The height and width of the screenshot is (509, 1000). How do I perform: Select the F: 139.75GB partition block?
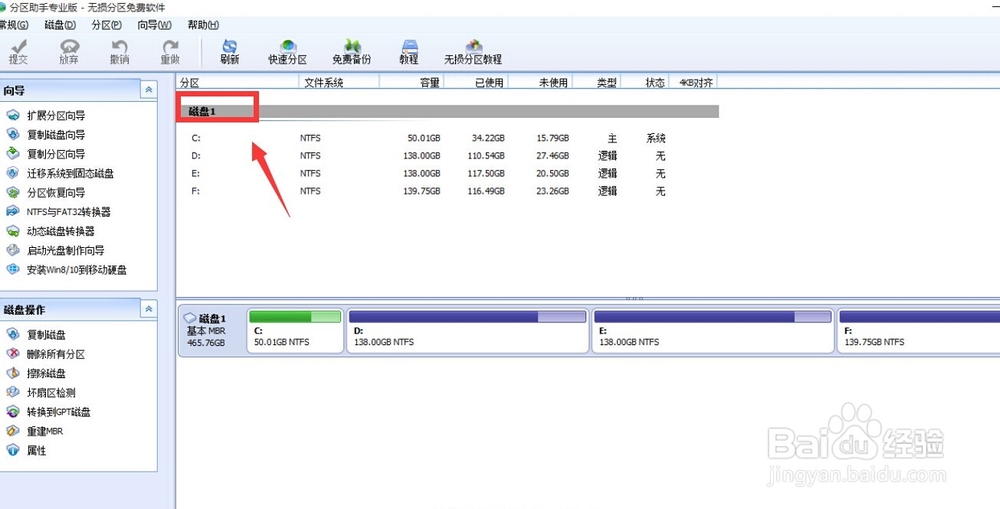(x=918, y=330)
